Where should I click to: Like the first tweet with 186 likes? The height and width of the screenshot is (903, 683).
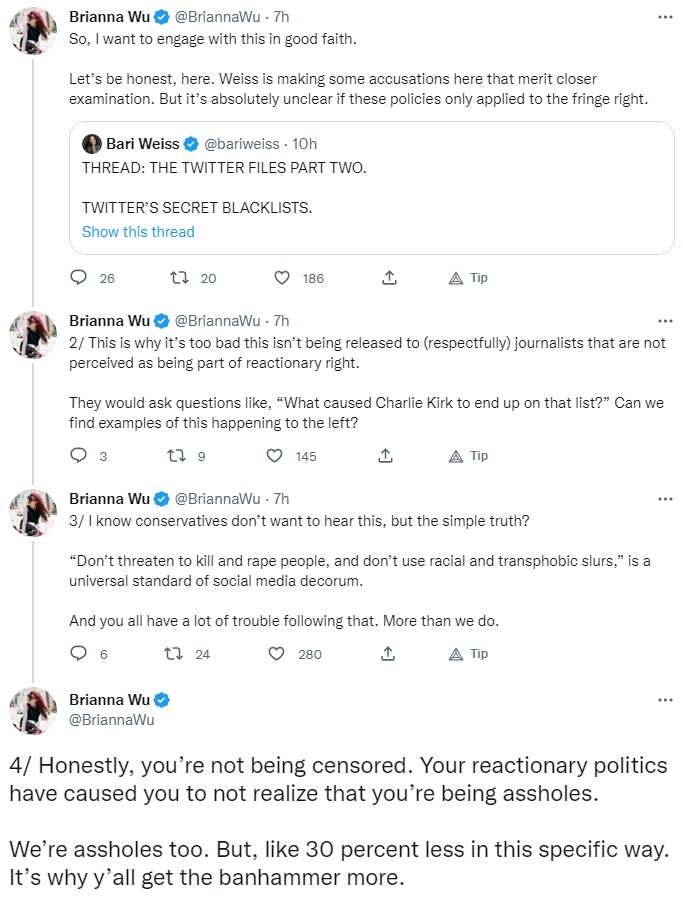pos(282,278)
